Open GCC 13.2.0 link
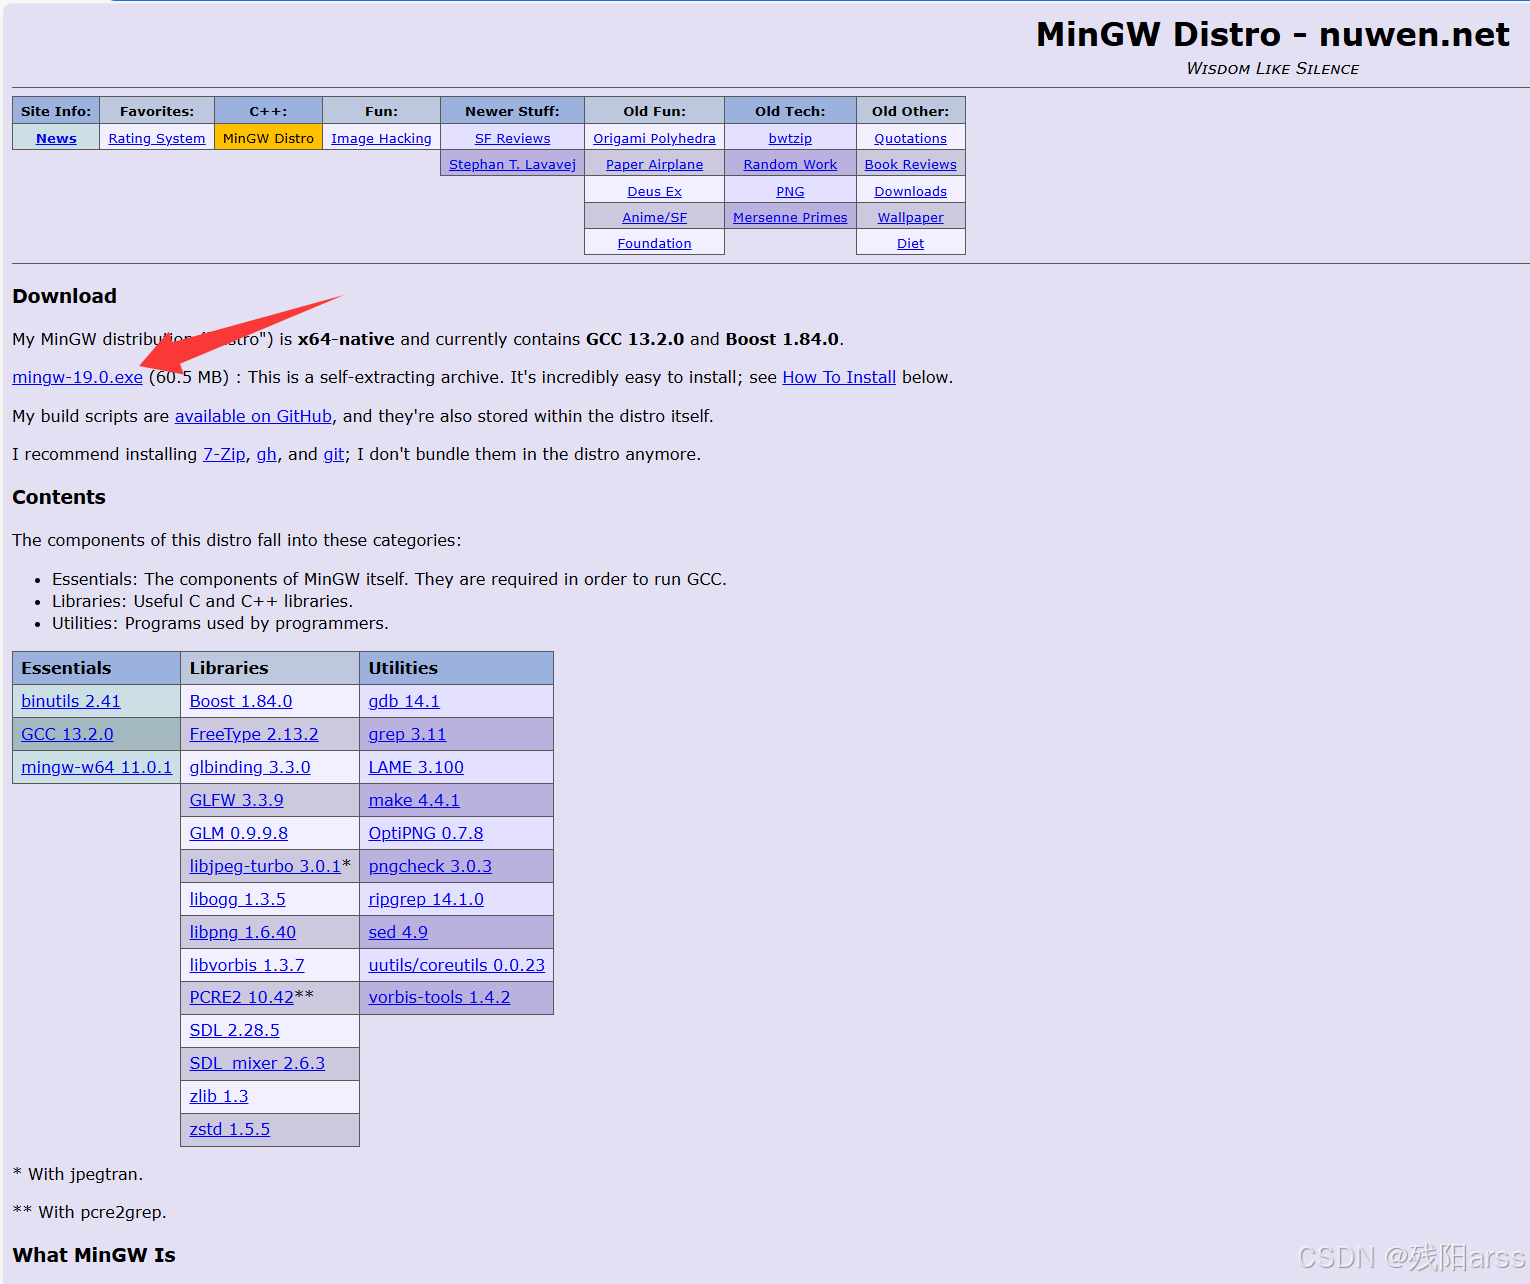This screenshot has width=1530, height=1284. point(67,734)
